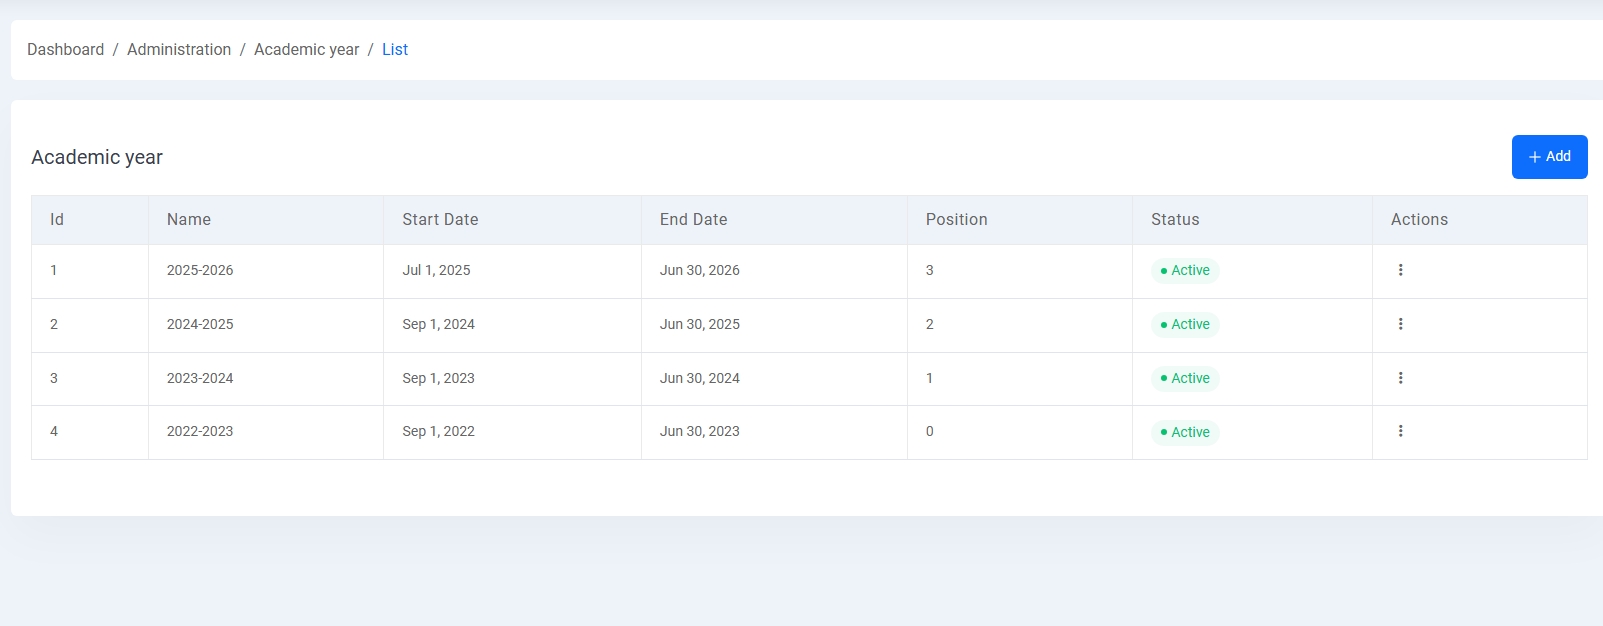Click Active status badge for 2024-2025
This screenshot has height=626, width=1603.
tap(1185, 325)
